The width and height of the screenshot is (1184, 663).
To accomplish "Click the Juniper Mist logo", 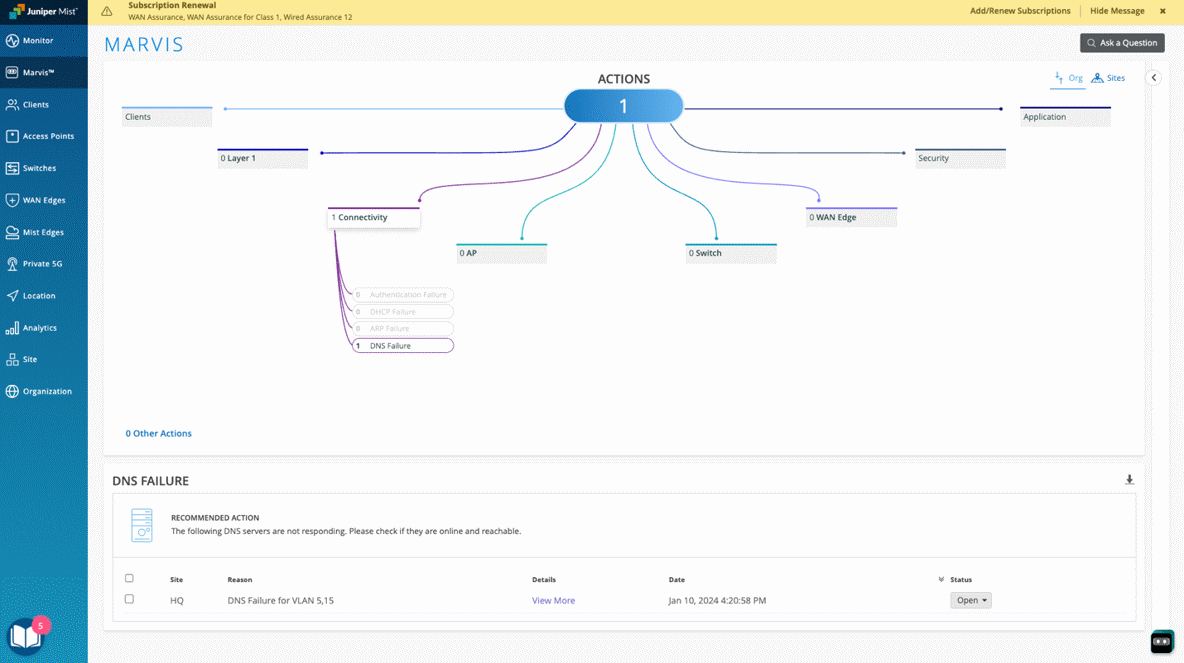I will [44, 12].
